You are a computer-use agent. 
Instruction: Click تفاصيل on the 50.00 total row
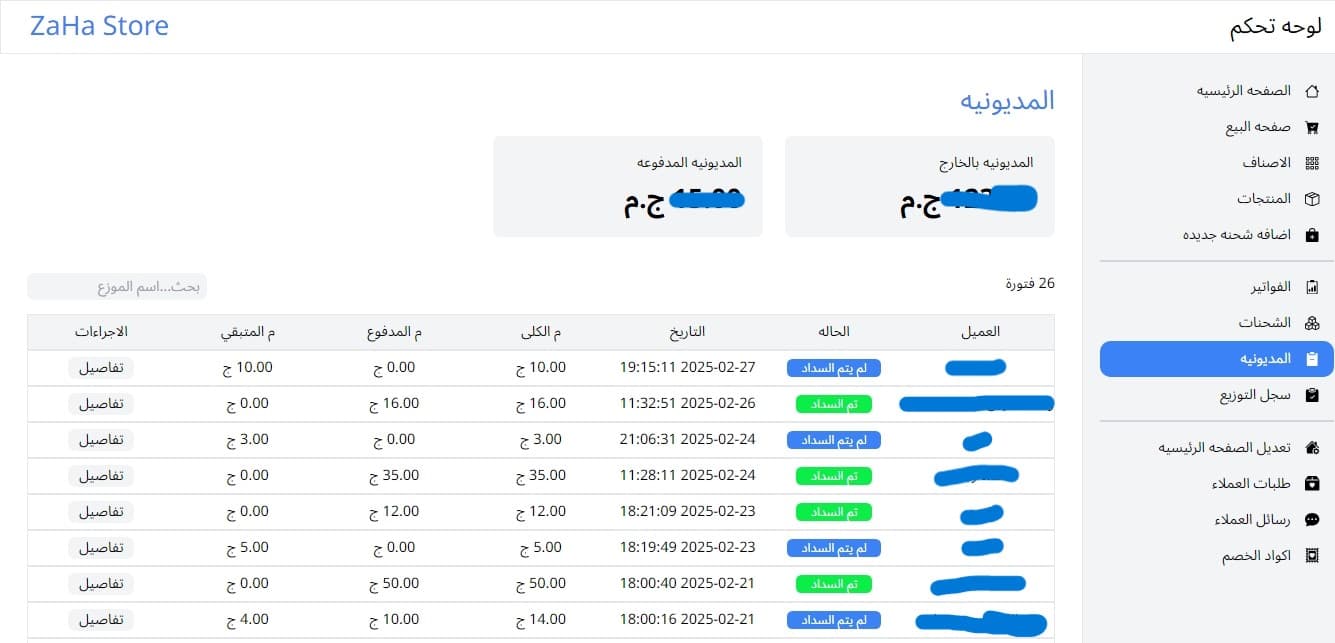[x=101, y=584]
